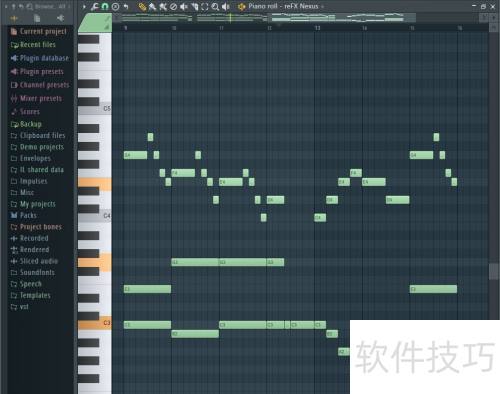
Task: Select the Mute tool
Action: coord(184,6)
